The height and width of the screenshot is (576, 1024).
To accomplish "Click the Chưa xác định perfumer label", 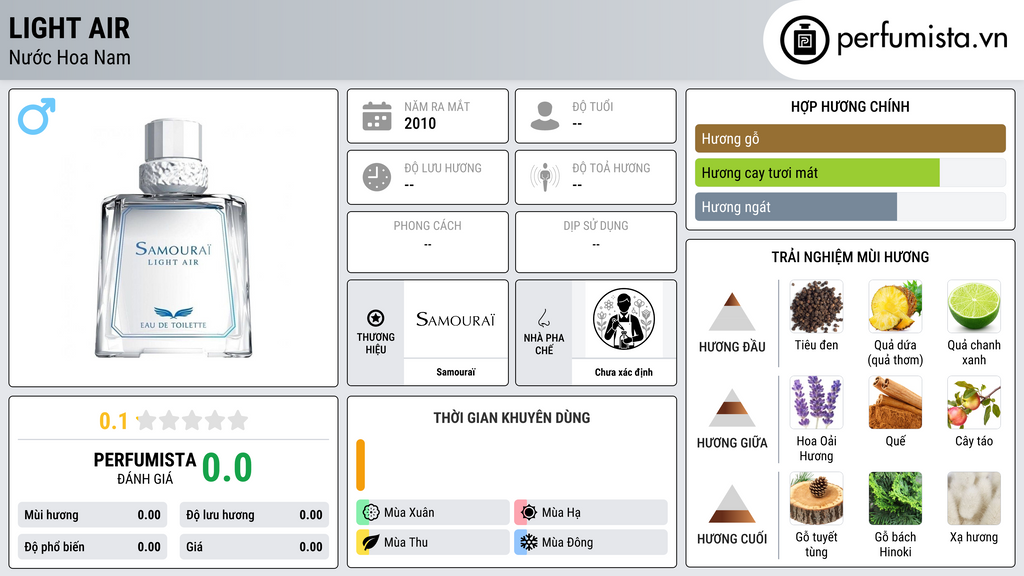I will [x=624, y=372].
